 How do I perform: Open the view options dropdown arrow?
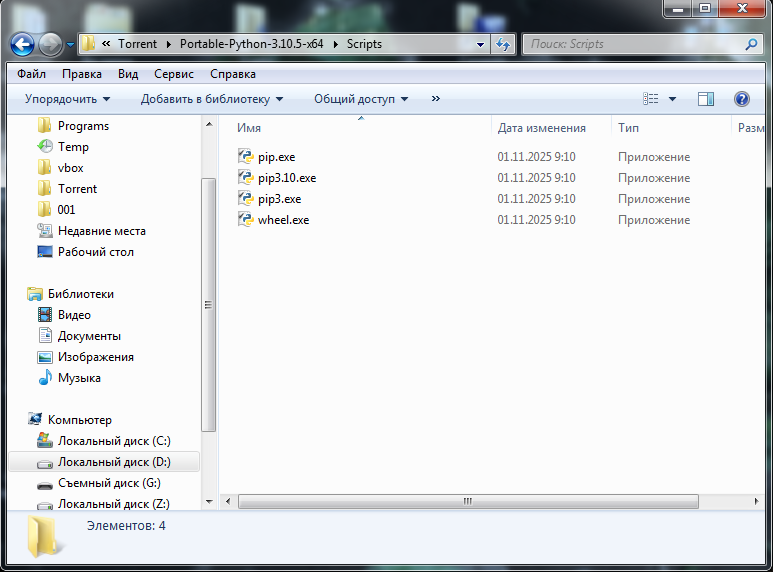point(672,99)
